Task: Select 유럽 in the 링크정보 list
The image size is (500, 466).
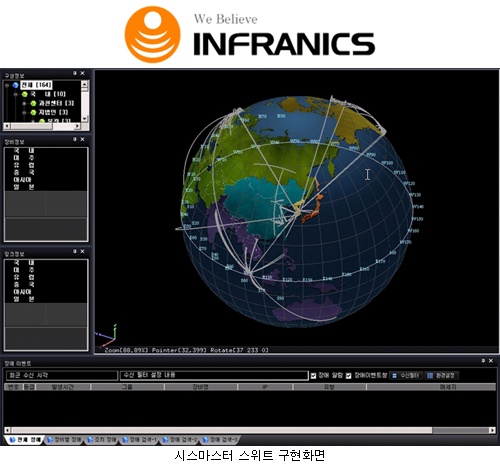Action: point(24,277)
